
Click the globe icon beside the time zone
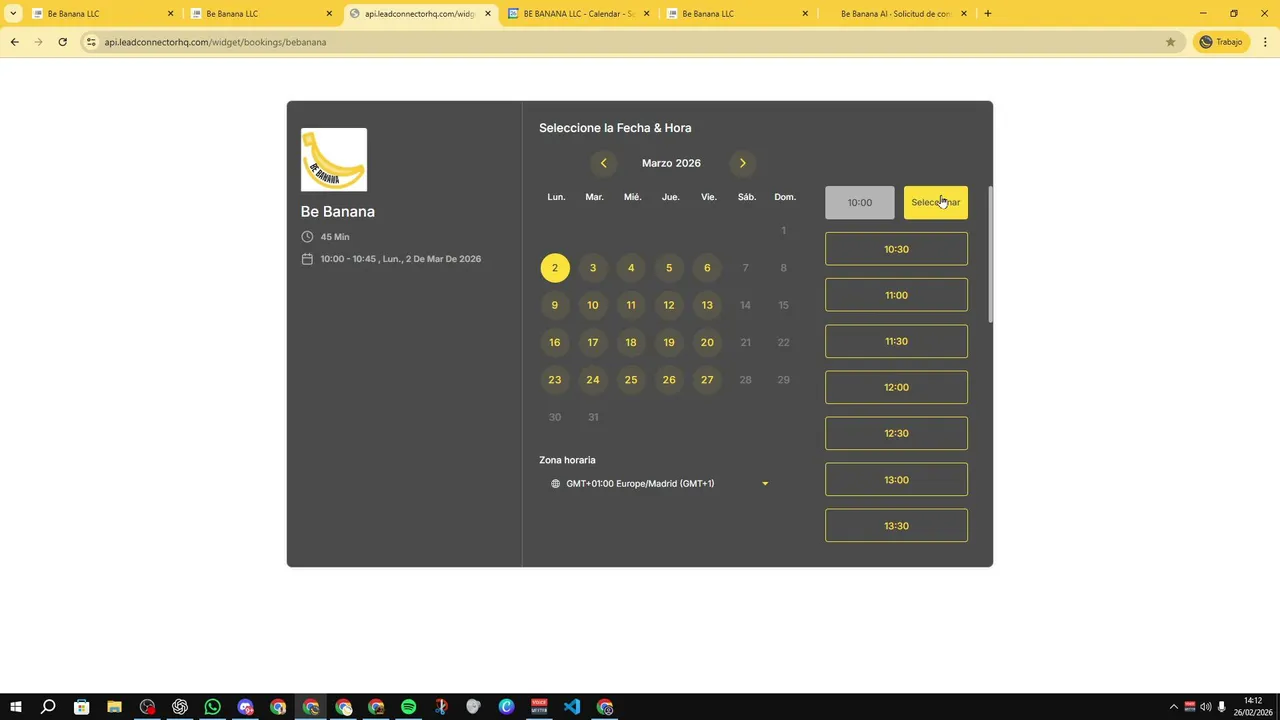pos(556,484)
